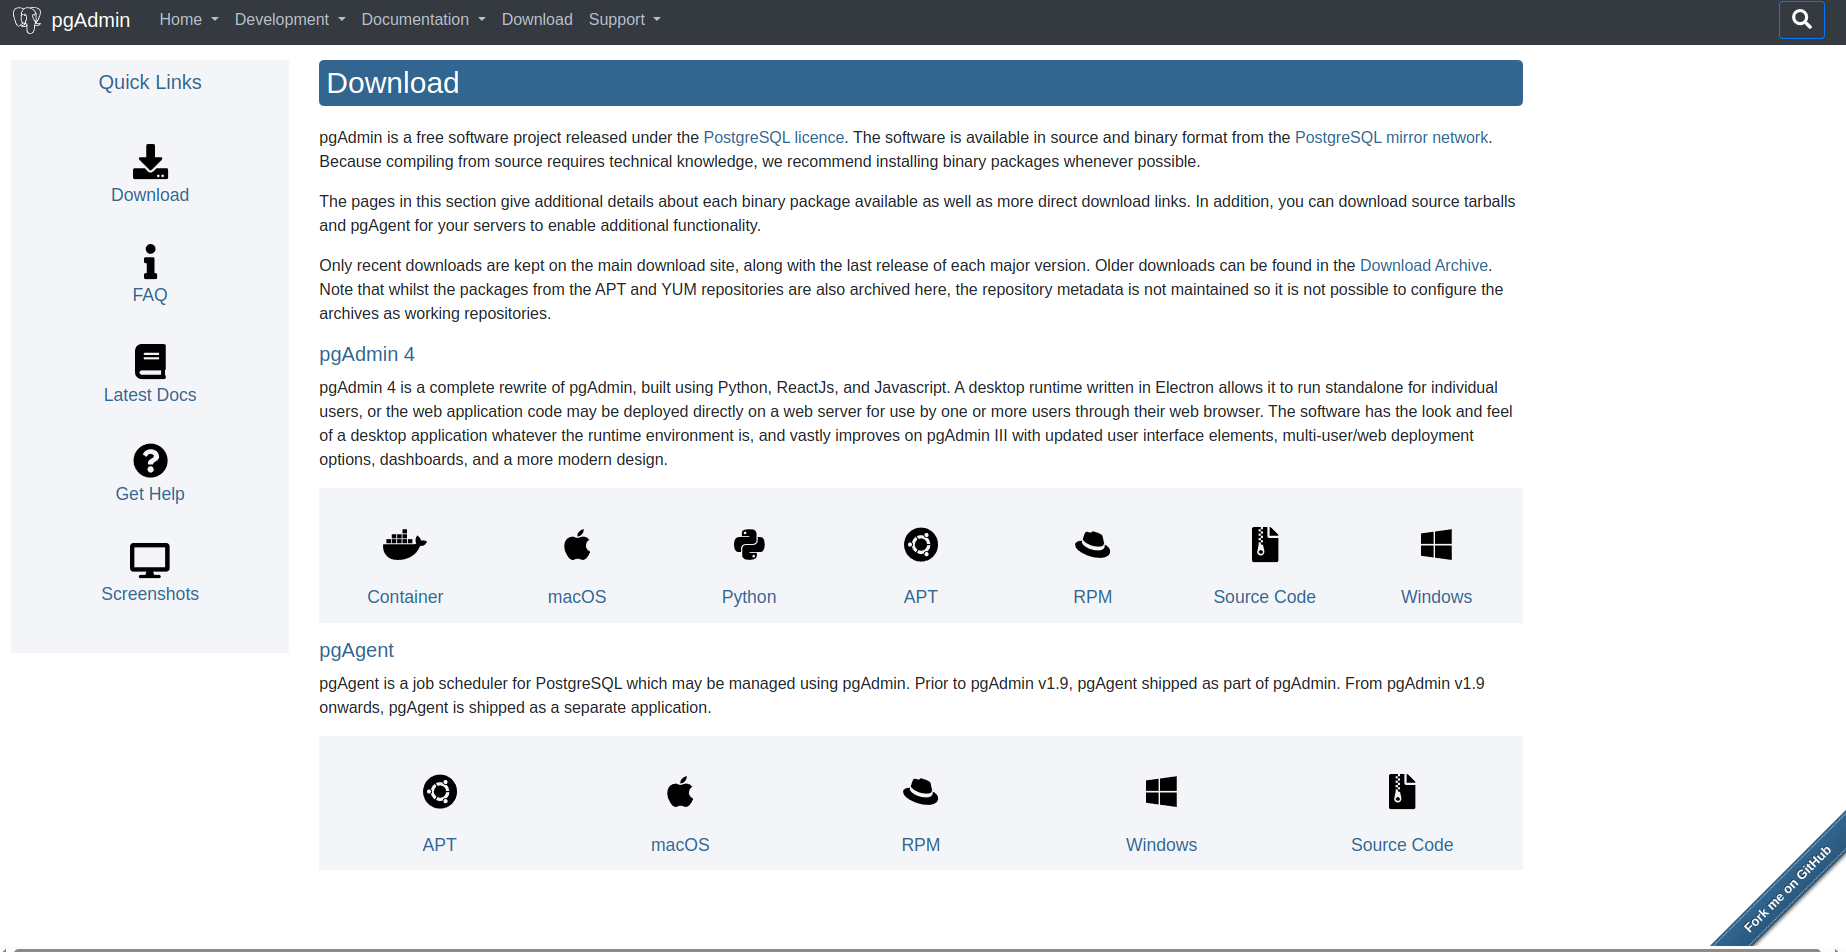Select the Apple macOS icon under pgAgent
The height and width of the screenshot is (952, 1846).
[x=680, y=792]
